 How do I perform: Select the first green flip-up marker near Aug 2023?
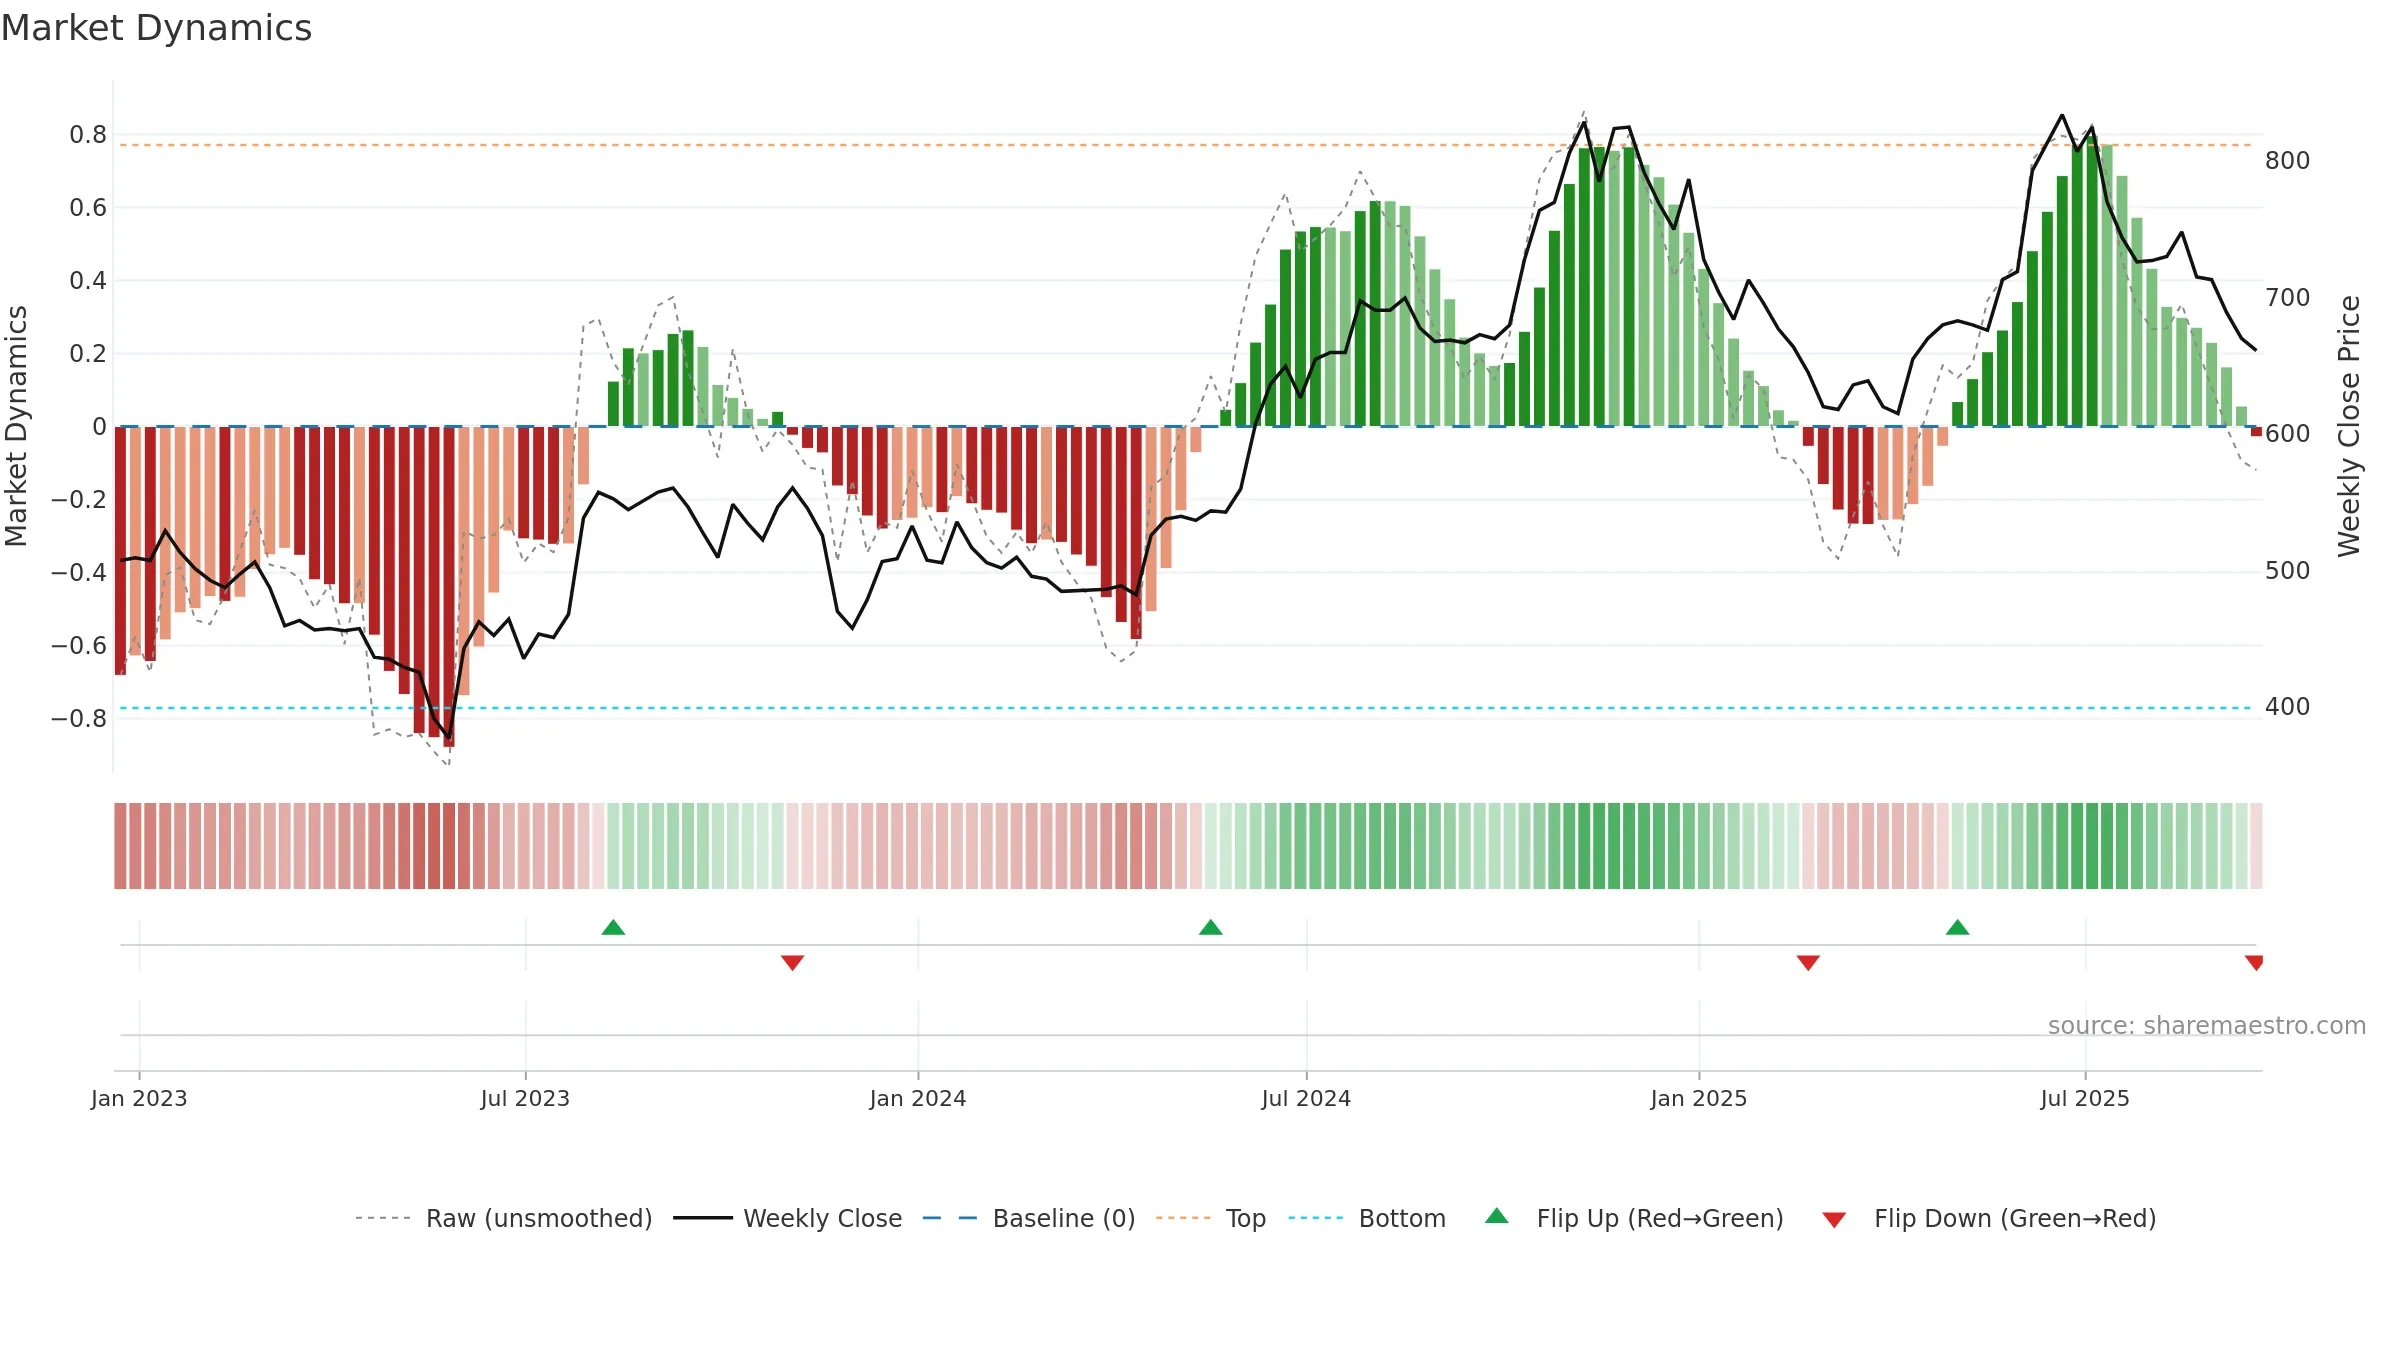click(613, 927)
